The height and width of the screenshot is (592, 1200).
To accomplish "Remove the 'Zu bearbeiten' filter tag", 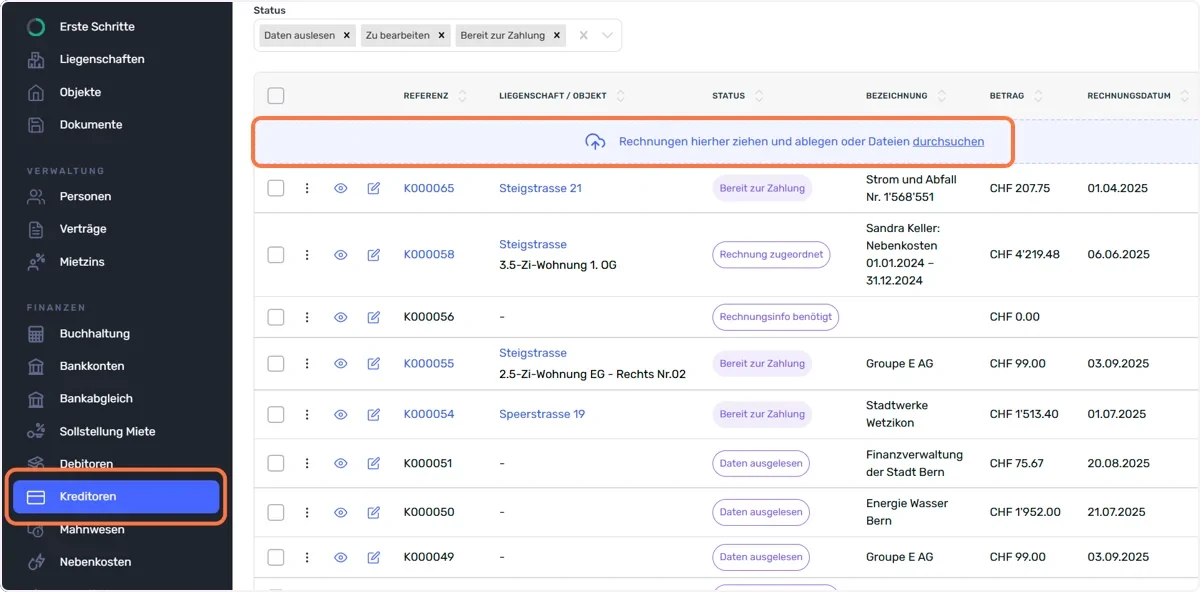I will (442, 35).
